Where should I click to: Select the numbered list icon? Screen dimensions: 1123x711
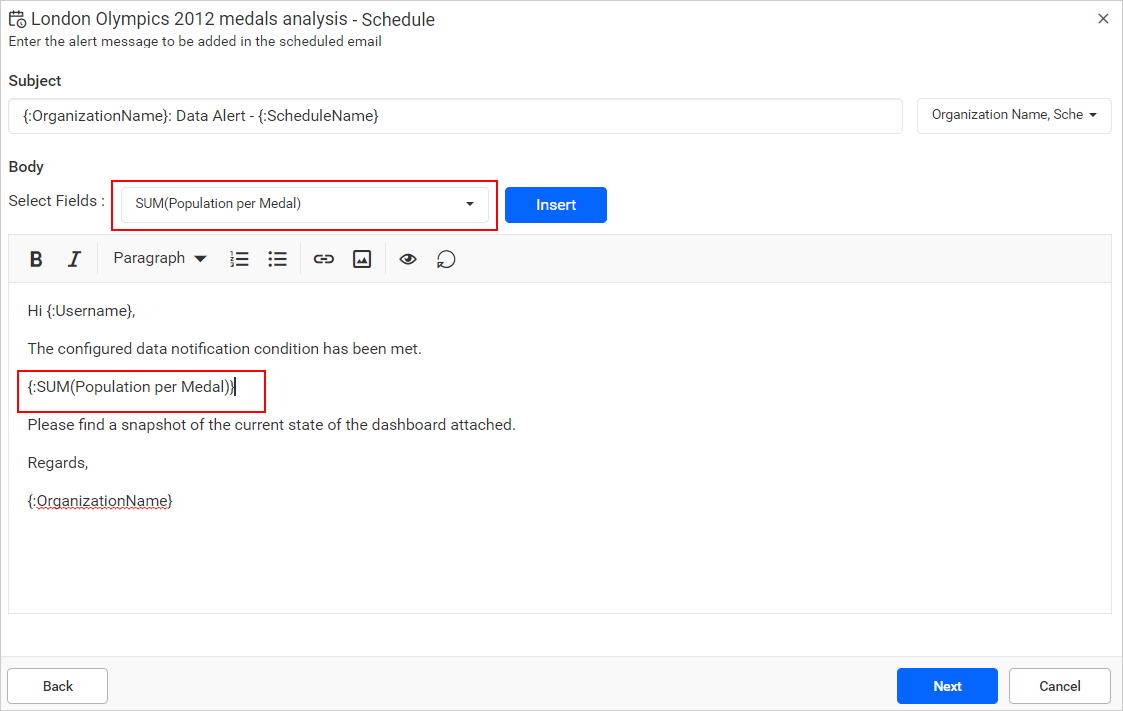click(x=239, y=258)
